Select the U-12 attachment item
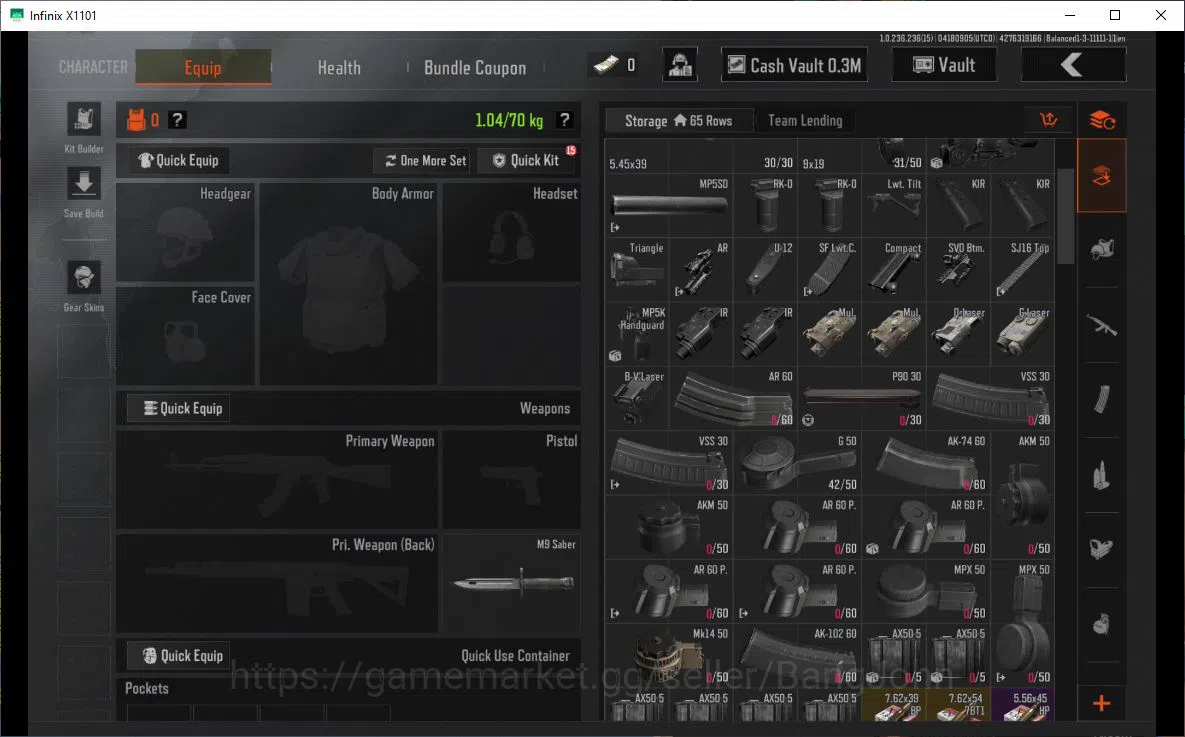Image resolution: width=1185 pixels, height=737 pixels. click(x=766, y=269)
